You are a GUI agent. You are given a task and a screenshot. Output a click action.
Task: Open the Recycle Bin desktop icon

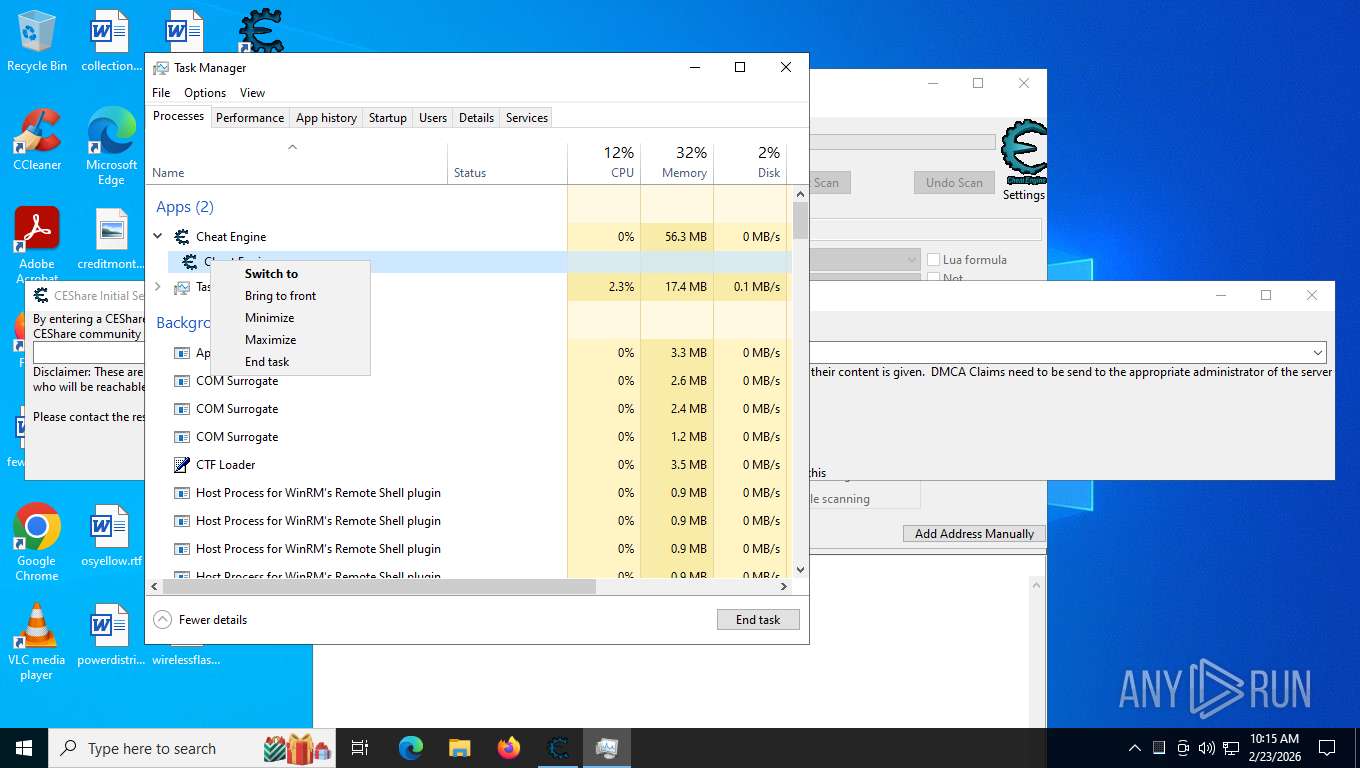pos(37,40)
